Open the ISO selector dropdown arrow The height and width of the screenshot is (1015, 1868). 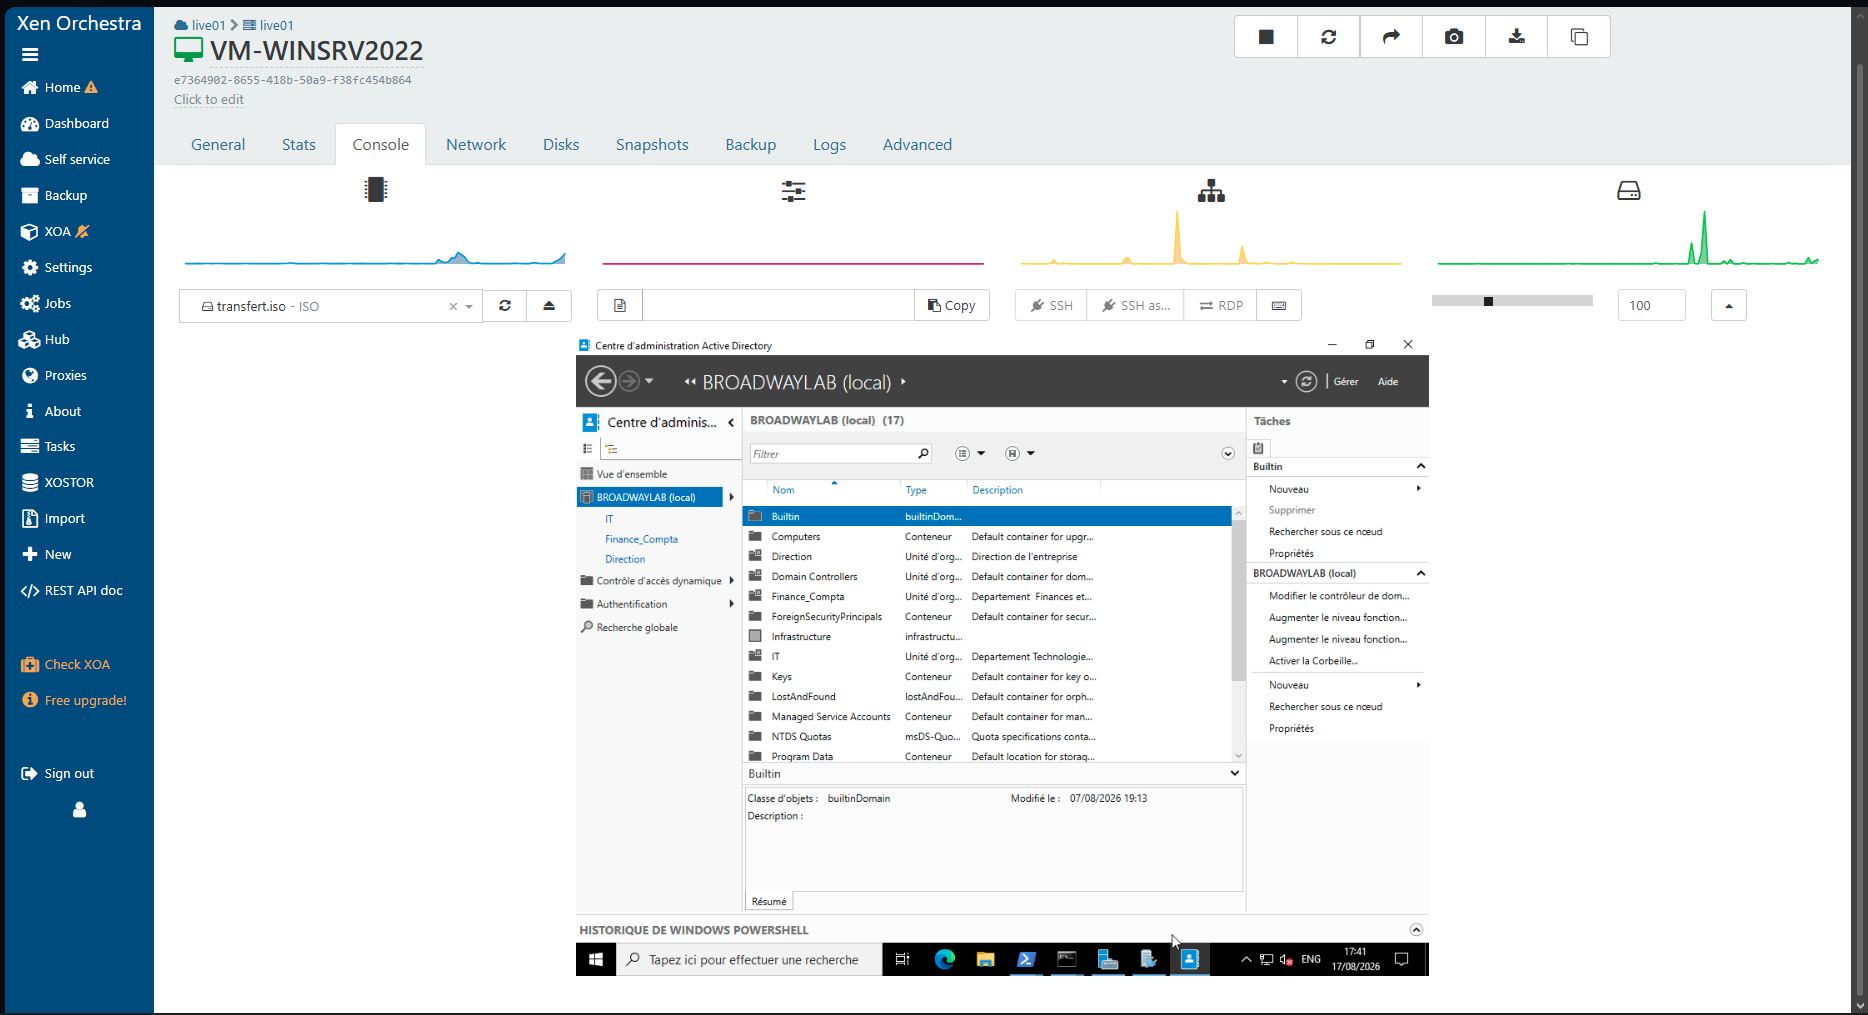coord(469,307)
